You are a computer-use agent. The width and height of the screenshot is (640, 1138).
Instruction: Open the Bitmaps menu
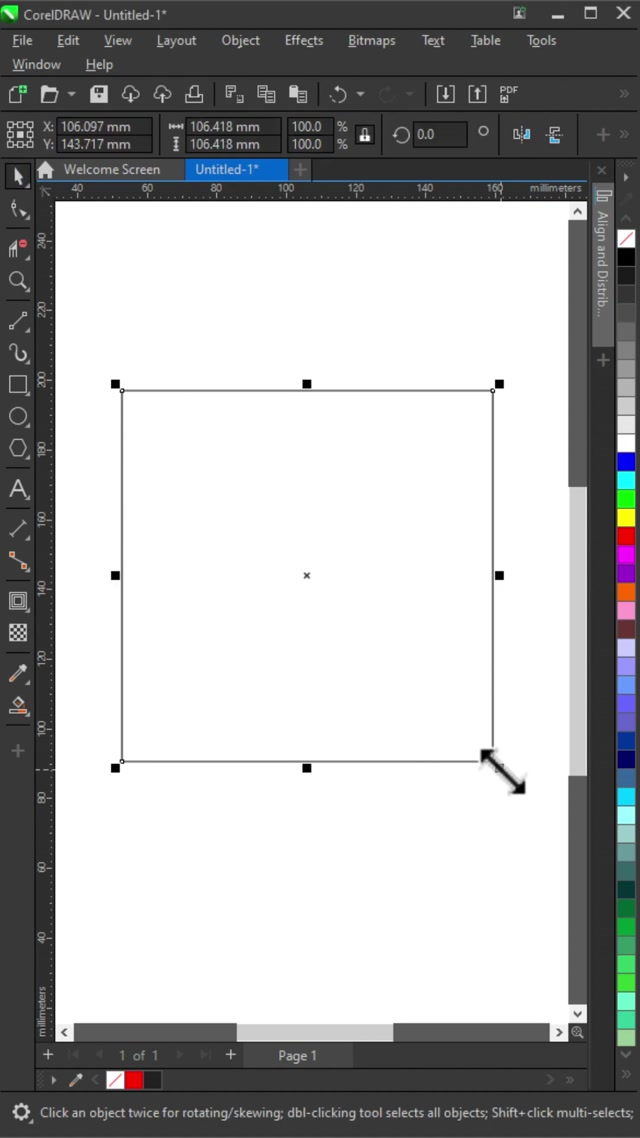tap(371, 40)
